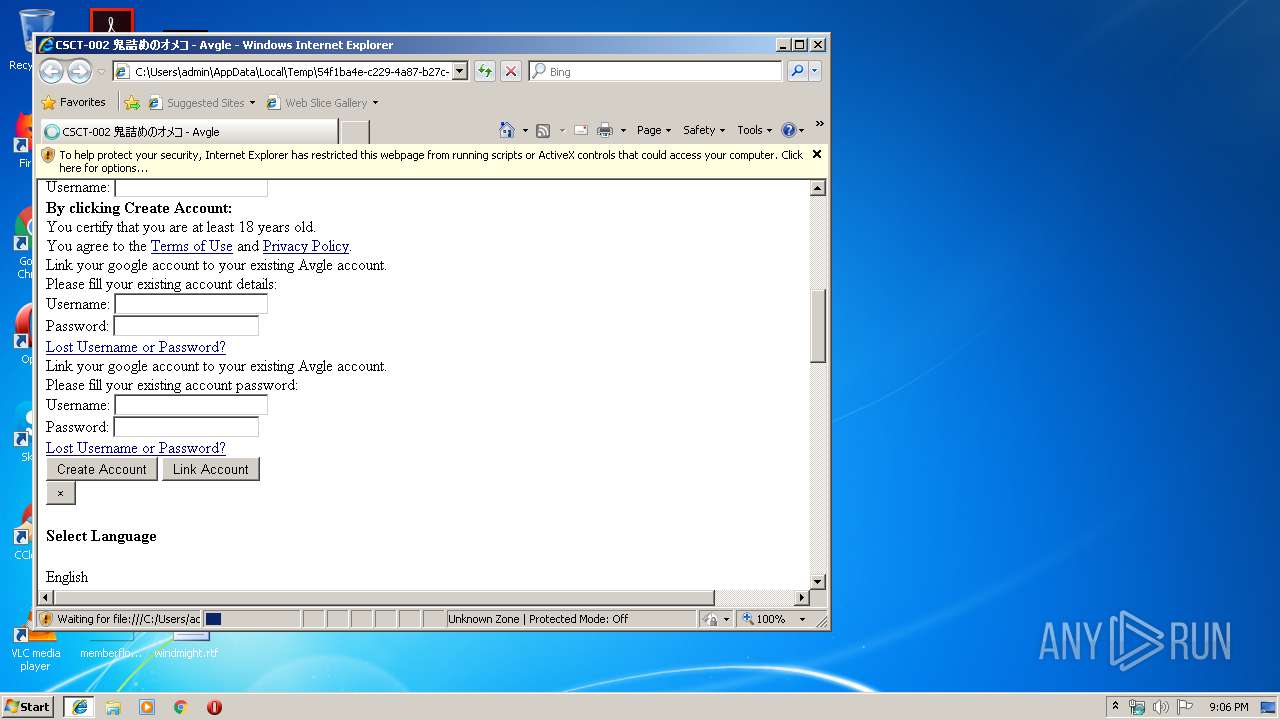
Task: Focus the Password field under account details
Action: (x=186, y=326)
